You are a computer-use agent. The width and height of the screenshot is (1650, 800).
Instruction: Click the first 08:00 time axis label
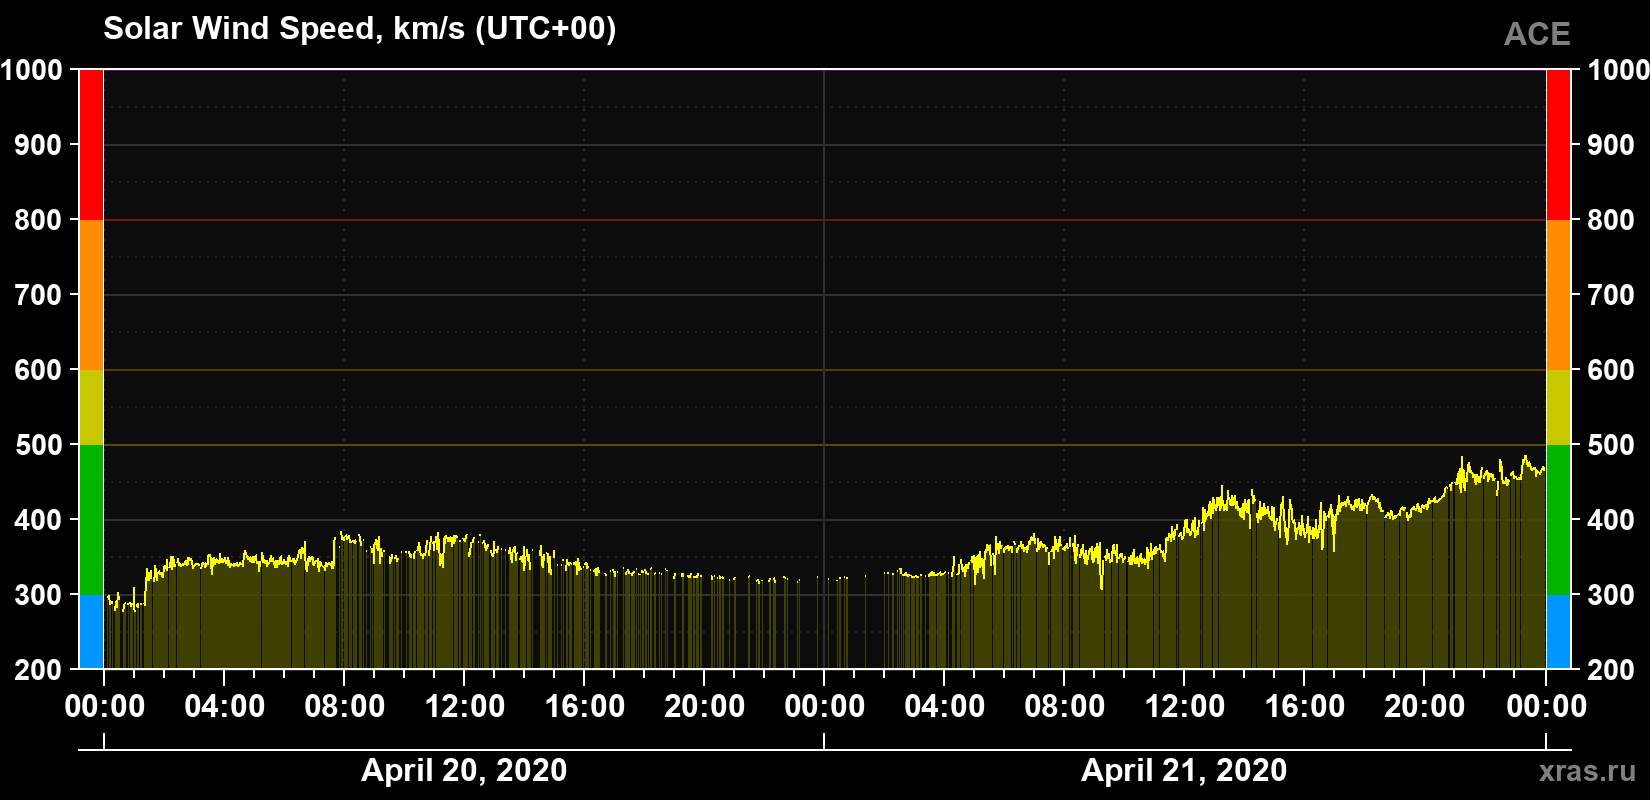pyautogui.click(x=344, y=707)
